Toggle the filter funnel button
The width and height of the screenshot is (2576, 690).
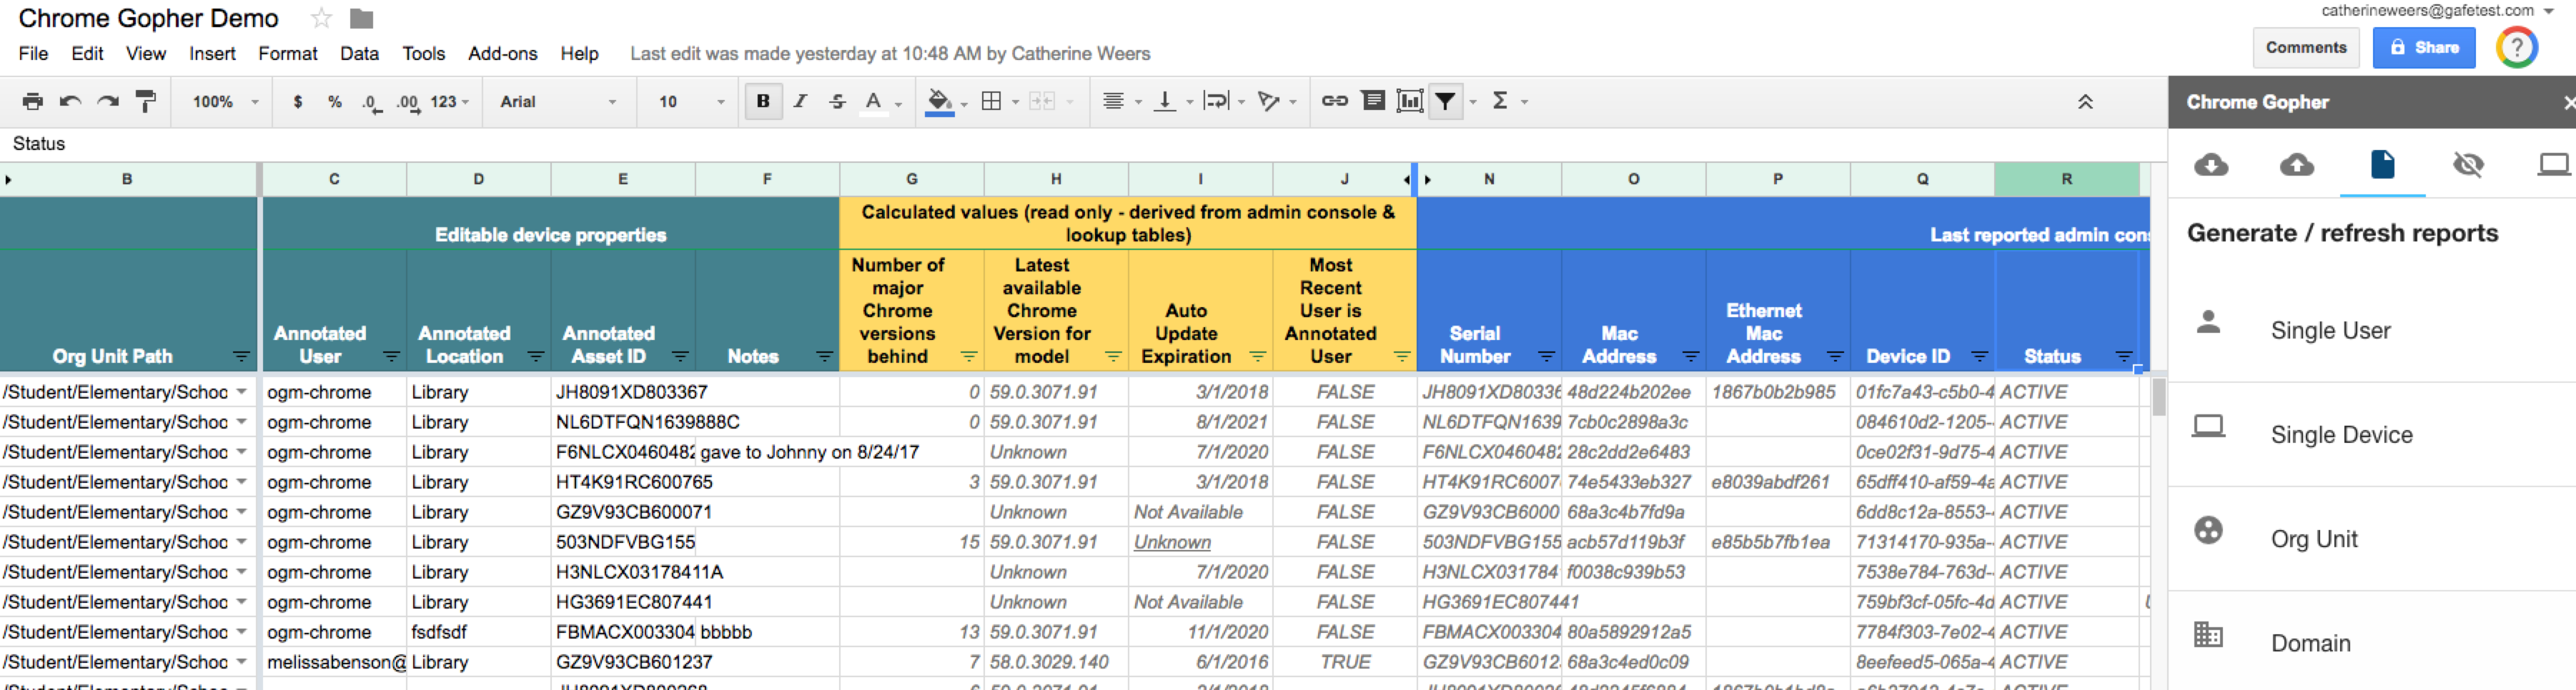tap(1445, 101)
